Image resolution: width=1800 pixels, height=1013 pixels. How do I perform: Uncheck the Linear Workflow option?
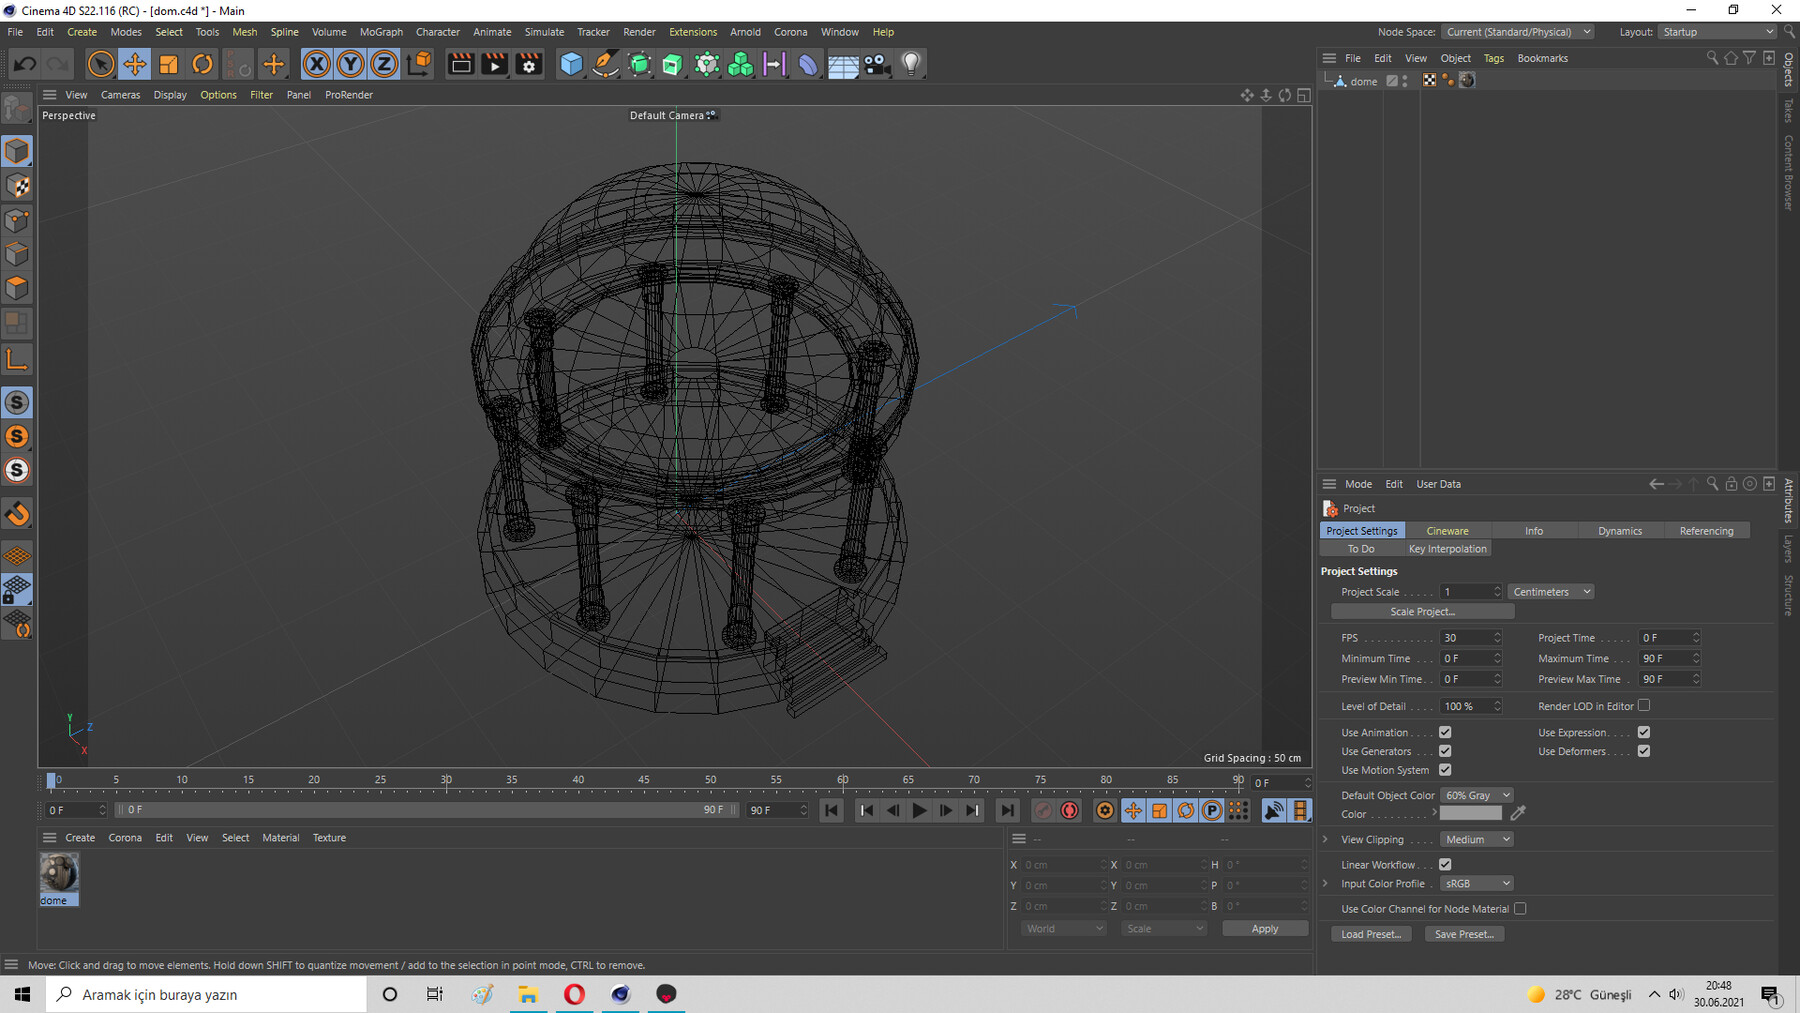1445,865
